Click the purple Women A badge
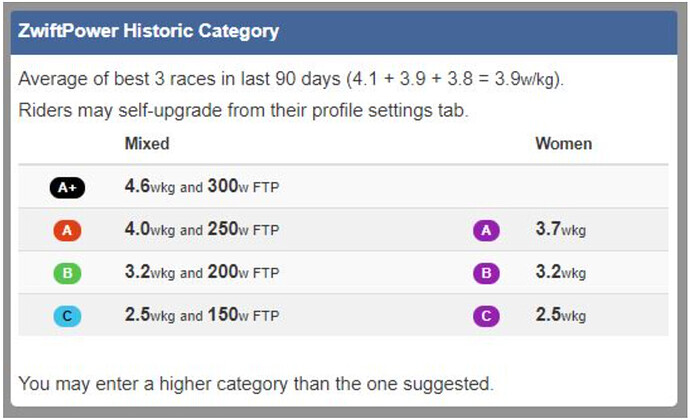The height and width of the screenshot is (420, 690). coord(486,230)
